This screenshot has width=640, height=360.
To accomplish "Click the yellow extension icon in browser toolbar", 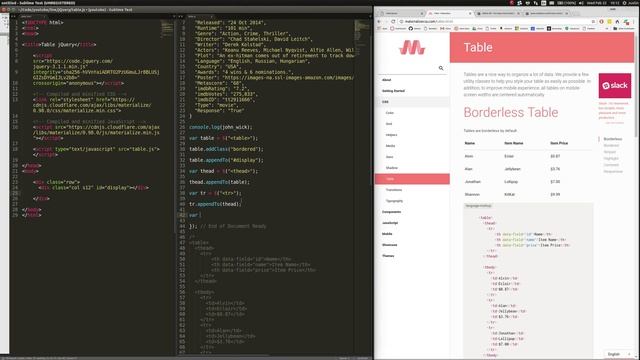I will click(609, 21).
